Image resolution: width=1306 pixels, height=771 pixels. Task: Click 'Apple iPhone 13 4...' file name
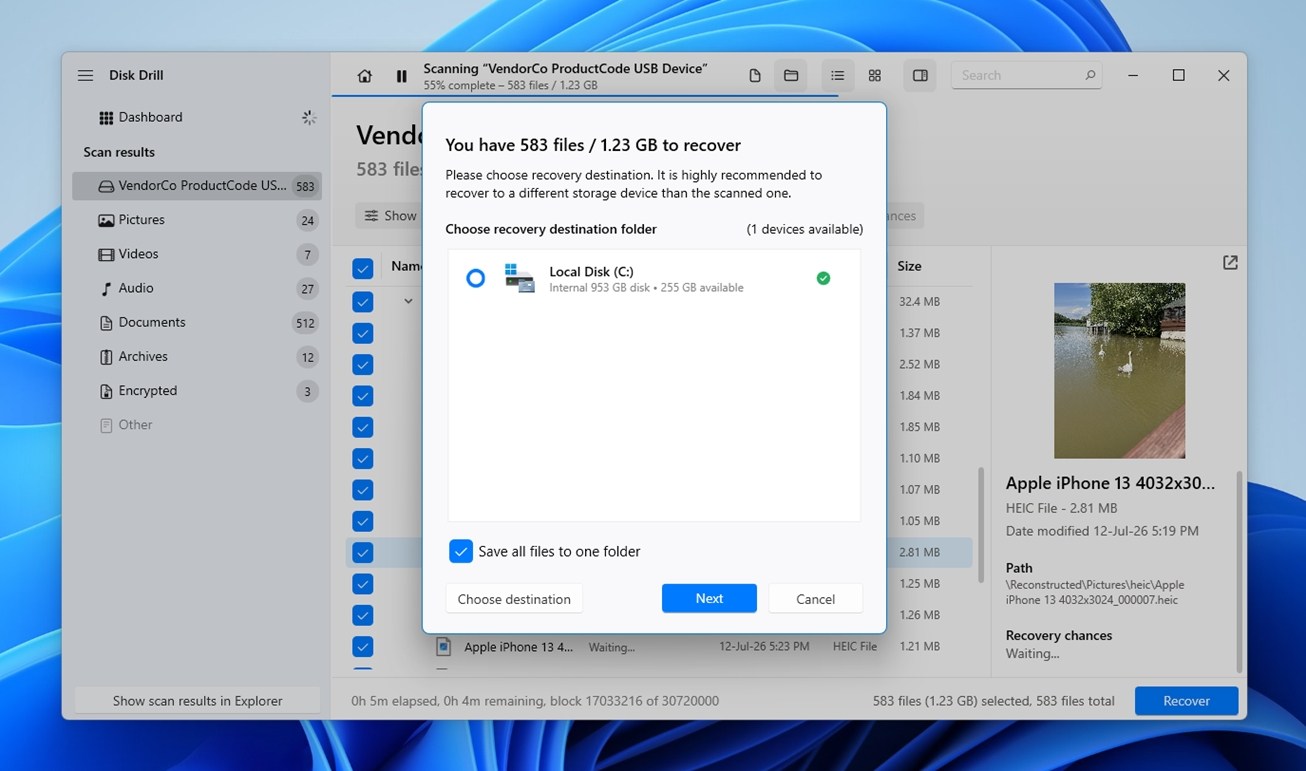tap(518, 647)
